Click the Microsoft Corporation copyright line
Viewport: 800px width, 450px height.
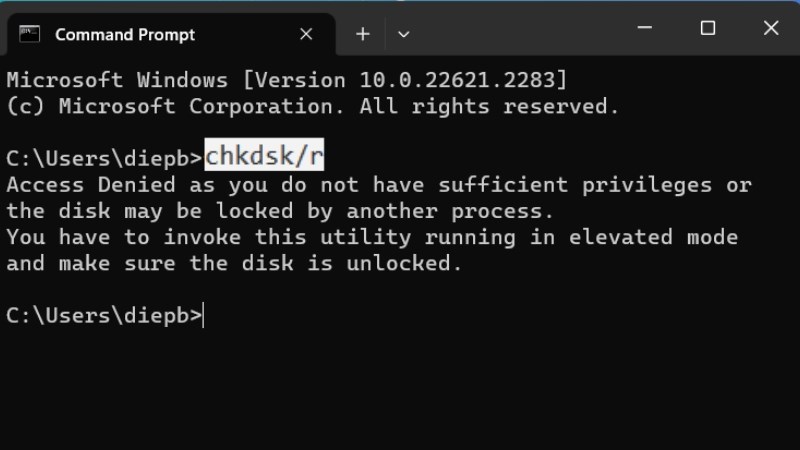click(x=313, y=105)
